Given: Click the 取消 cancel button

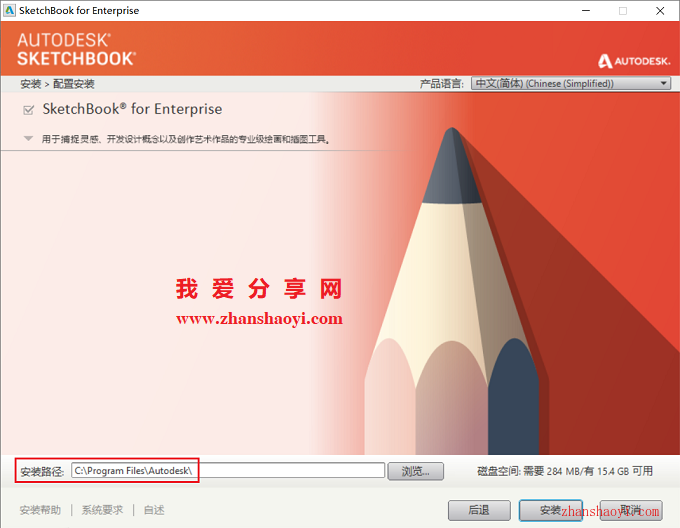Looking at the screenshot, I should 631,510.
